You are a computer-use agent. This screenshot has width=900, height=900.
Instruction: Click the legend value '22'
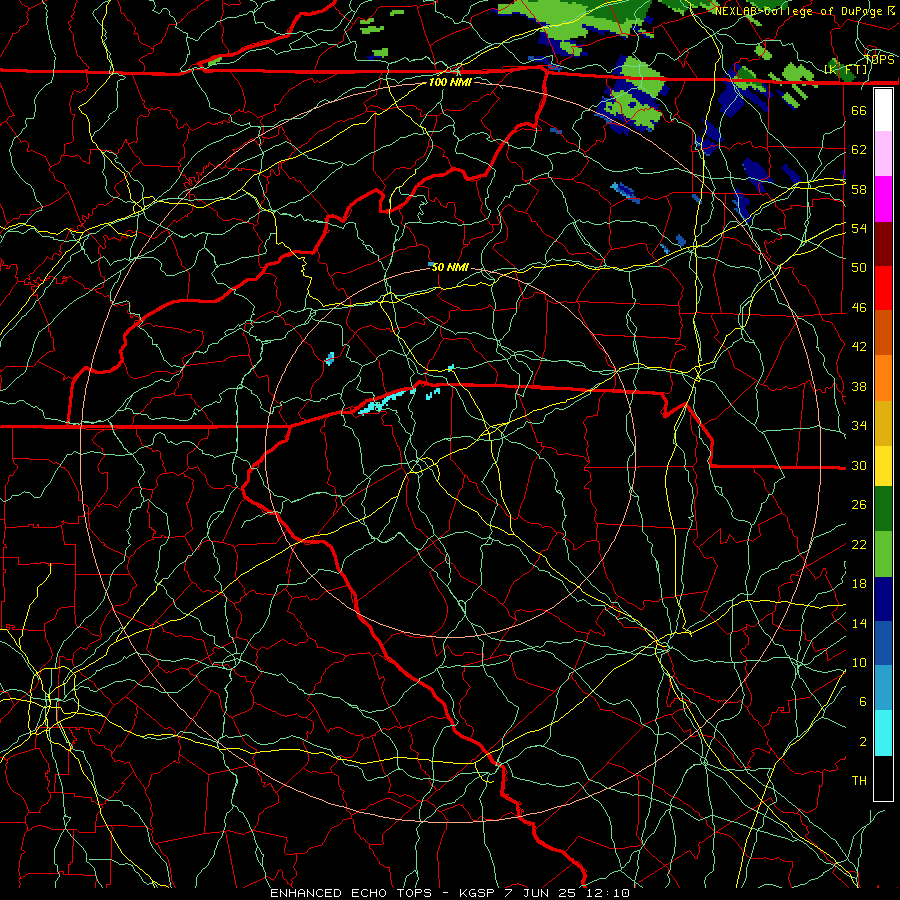click(859, 544)
